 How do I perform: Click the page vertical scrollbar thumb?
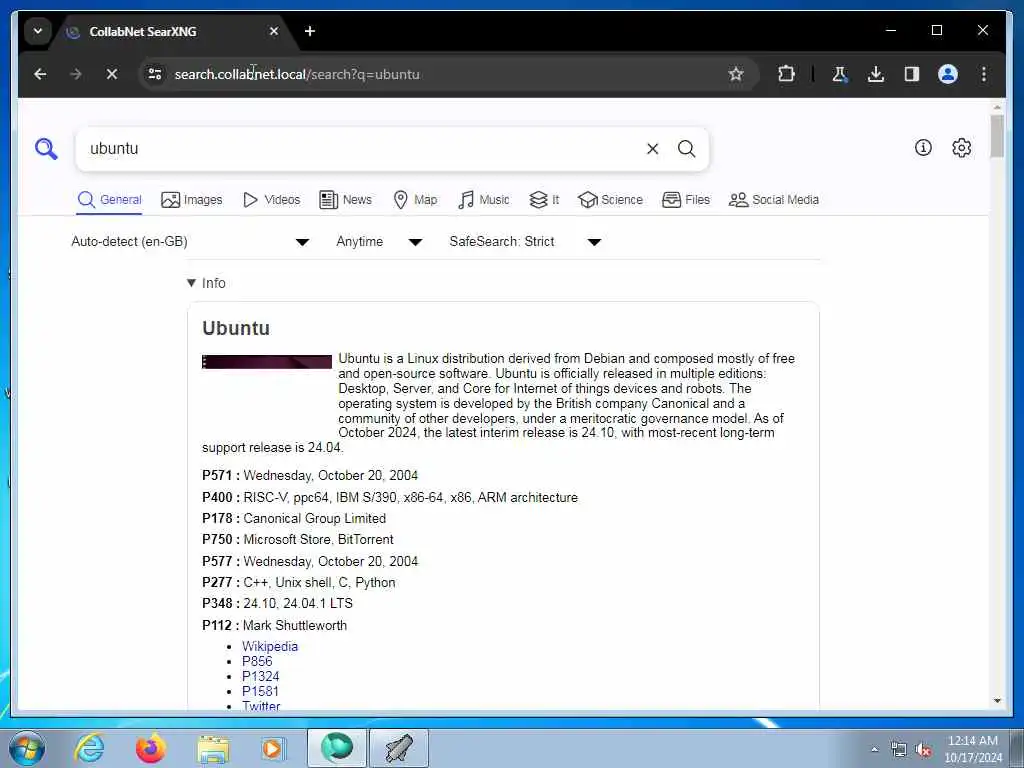pos(997,136)
